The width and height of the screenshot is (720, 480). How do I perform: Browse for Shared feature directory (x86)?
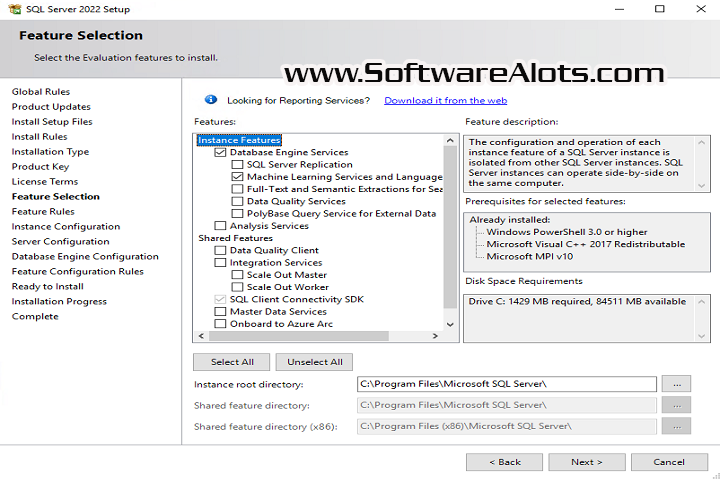click(676, 426)
